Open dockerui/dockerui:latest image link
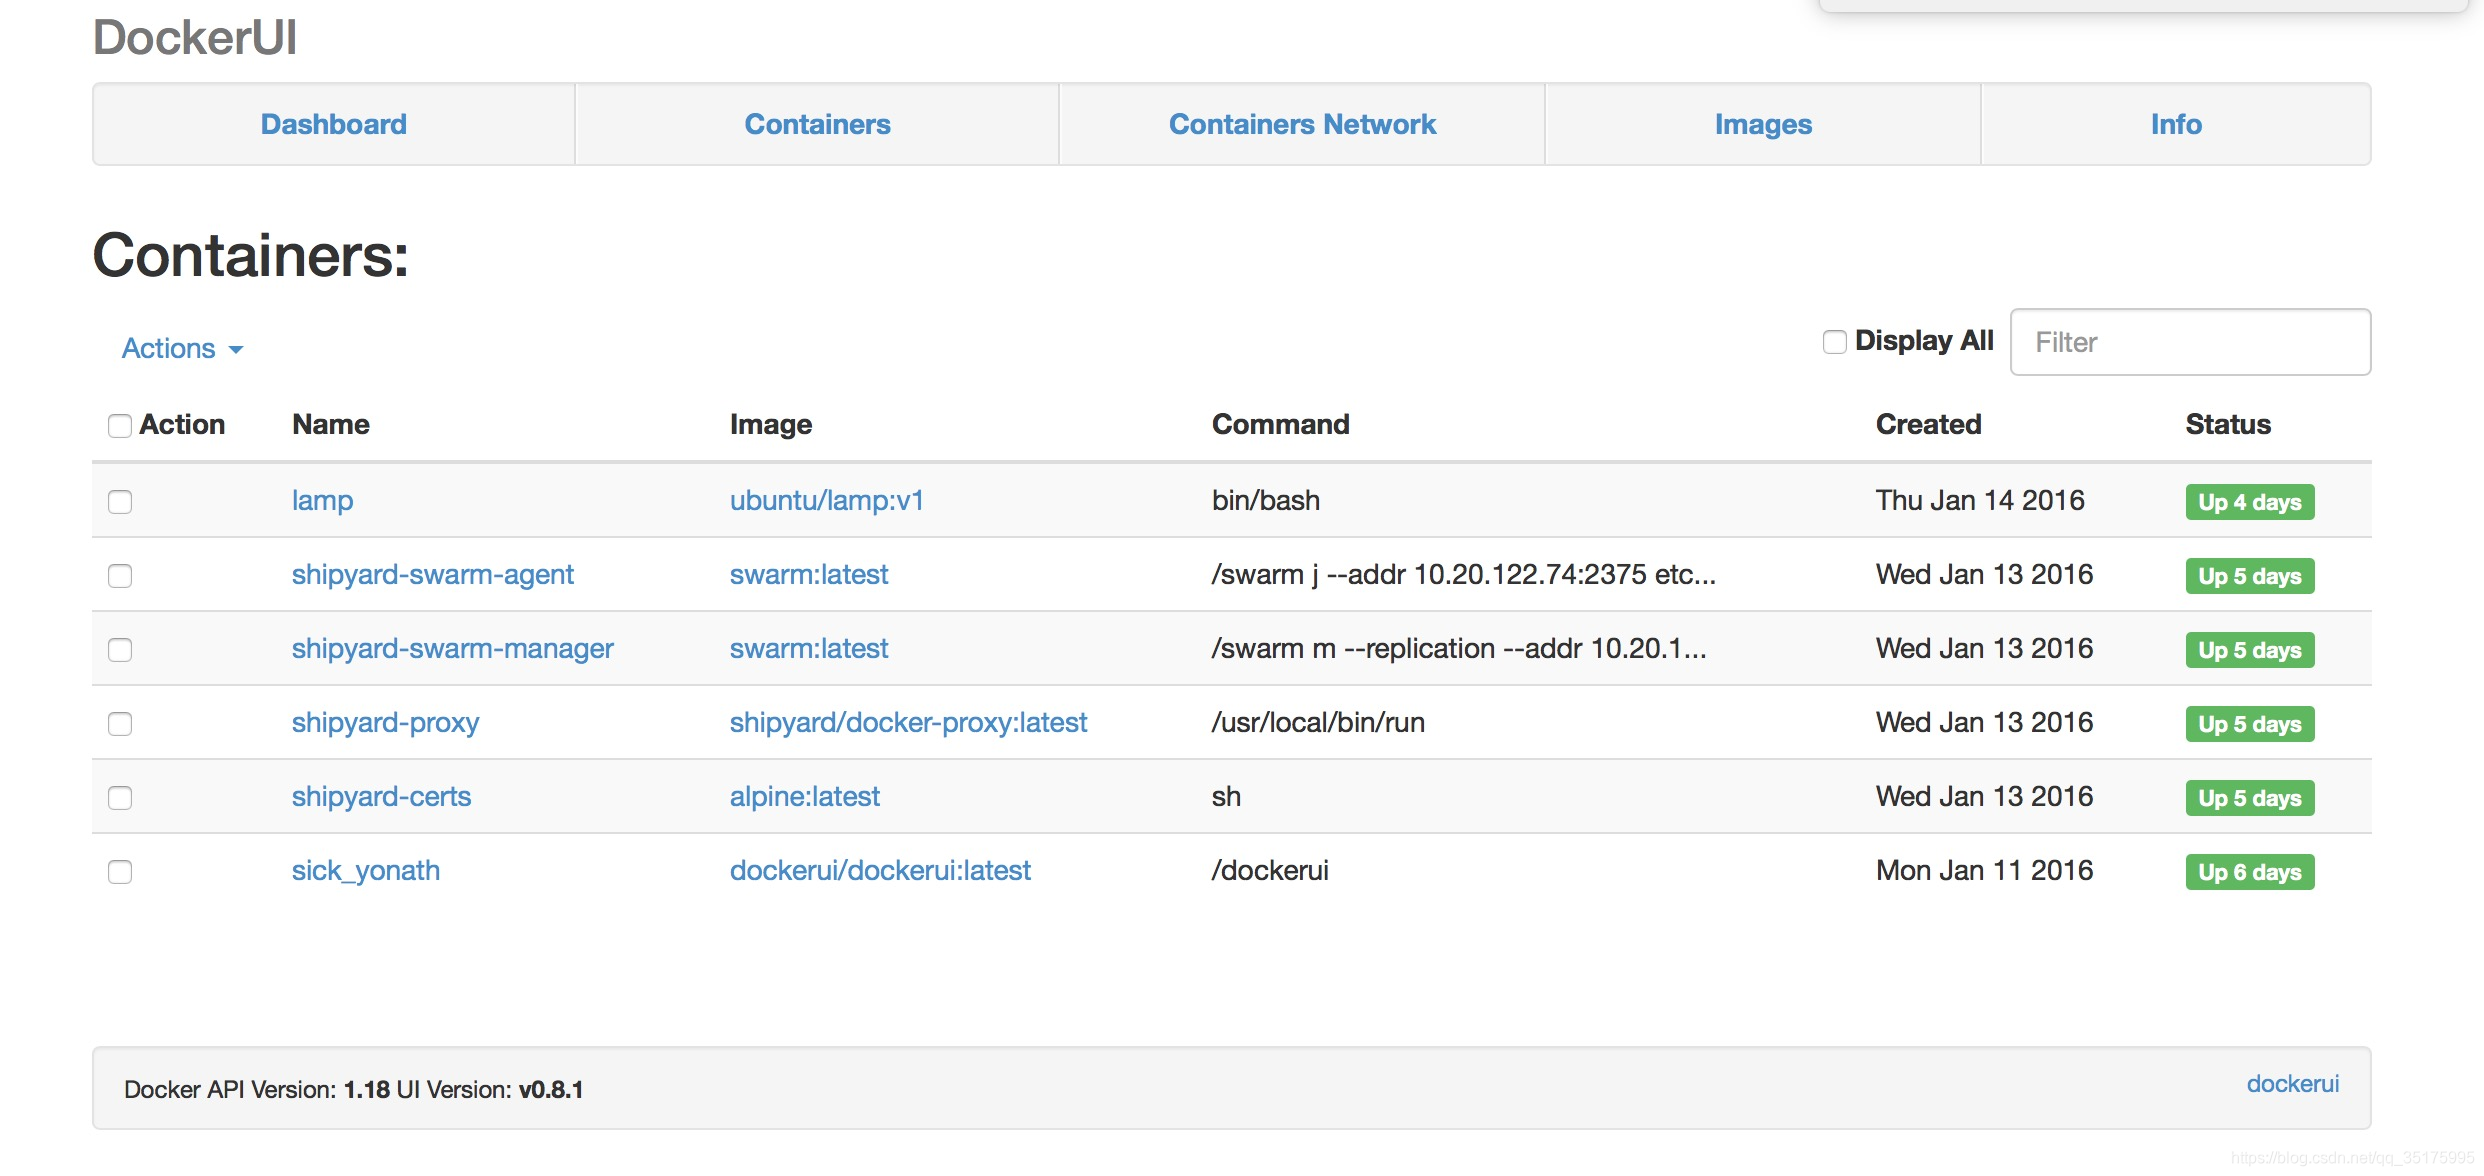2484x1176 pixels. (x=879, y=870)
